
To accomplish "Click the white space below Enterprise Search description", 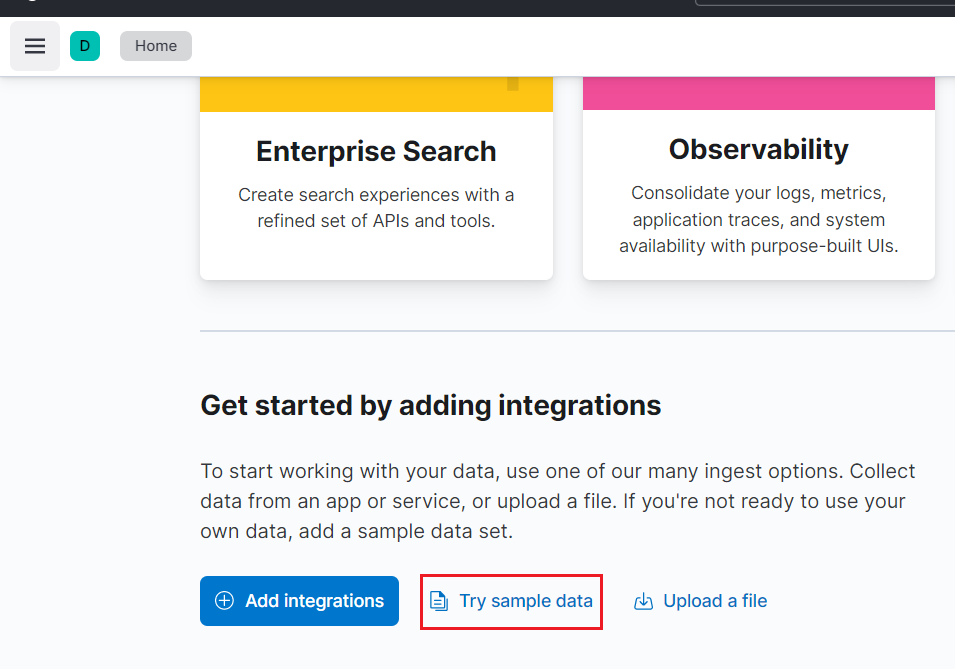I will click(376, 256).
